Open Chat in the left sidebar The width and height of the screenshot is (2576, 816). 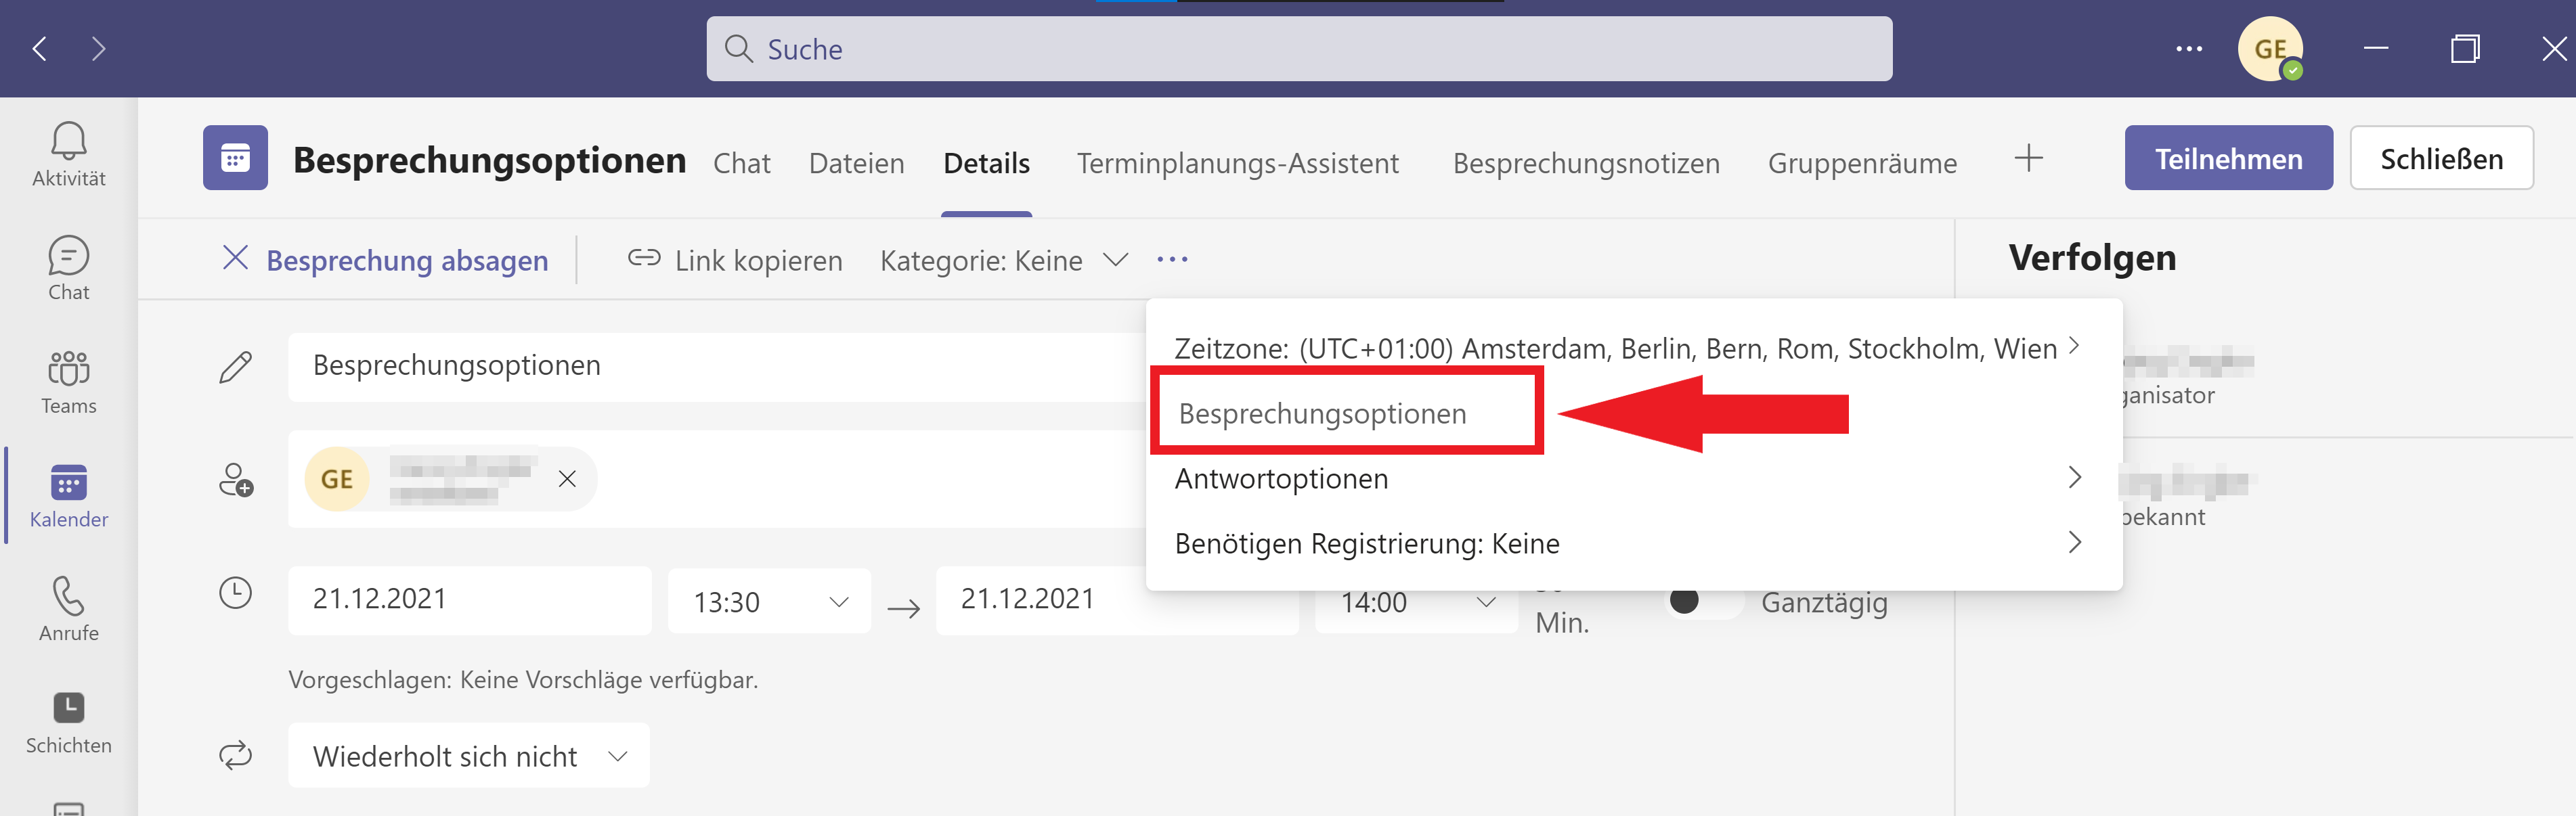(x=68, y=268)
